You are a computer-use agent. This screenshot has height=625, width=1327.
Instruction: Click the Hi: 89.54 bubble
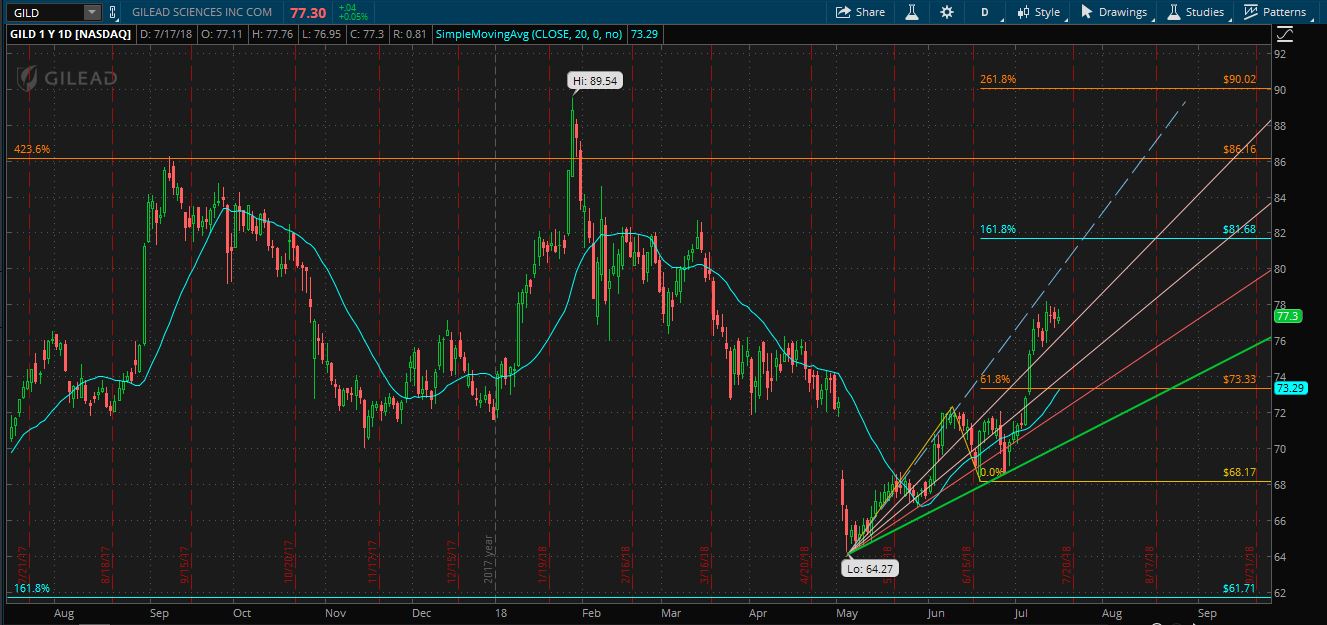pos(596,81)
